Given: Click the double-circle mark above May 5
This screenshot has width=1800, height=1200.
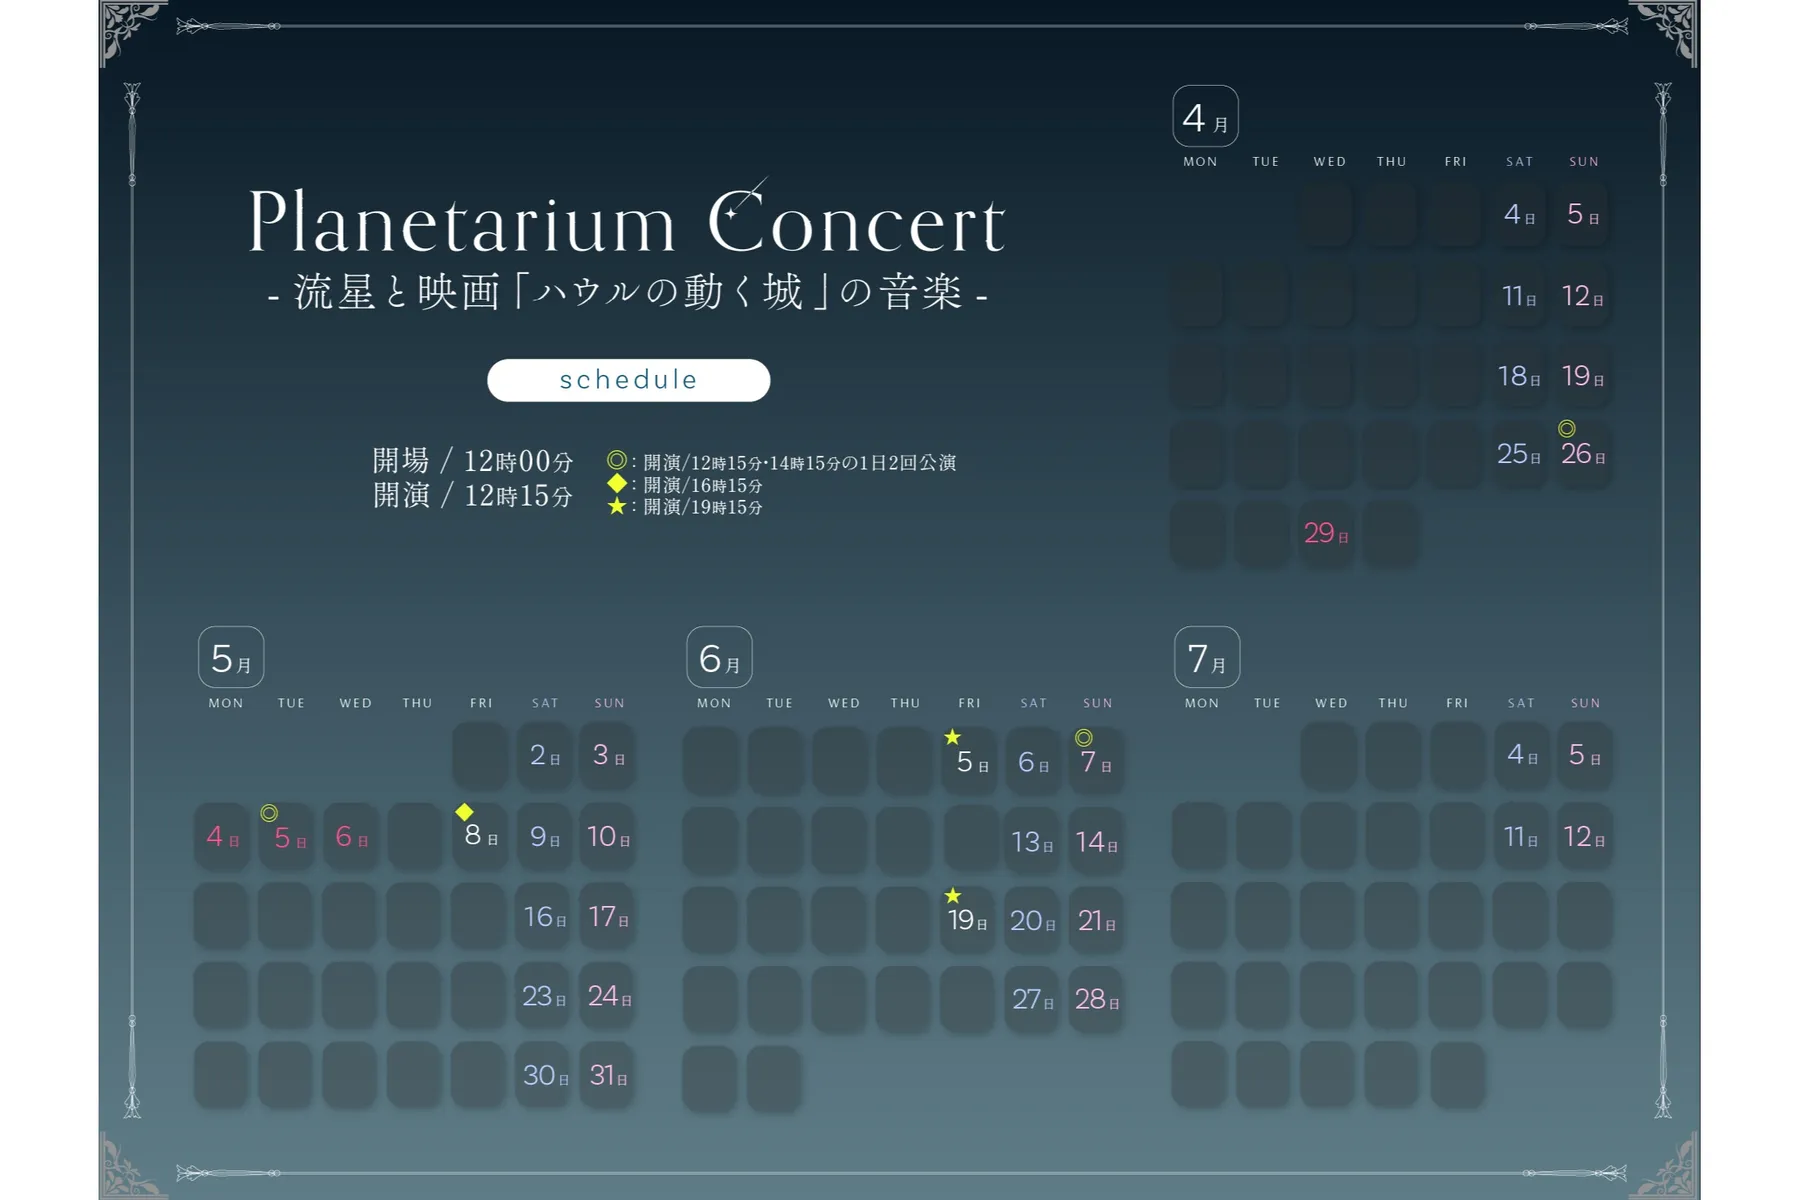Looking at the screenshot, I should pyautogui.click(x=269, y=813).
